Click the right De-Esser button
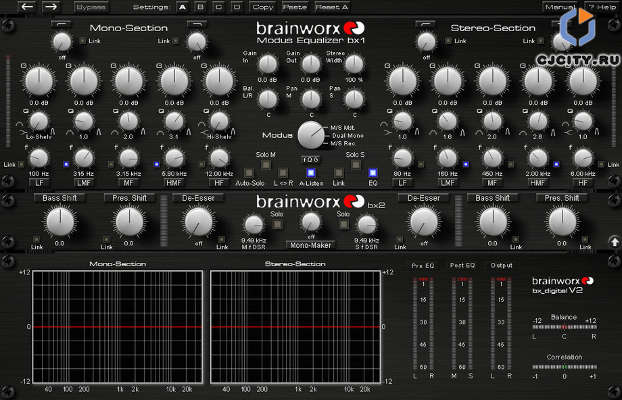This screenshot has width=622, height=400. coord(424,198)
